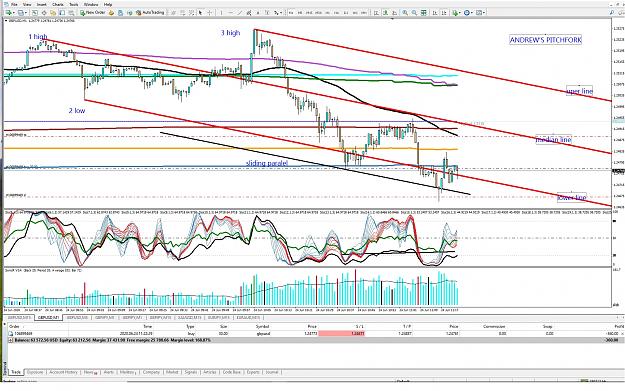This screenshot has width=625, height=391.
Task: Open the New Chart toolbar icon
Action: tap(8, 13)
